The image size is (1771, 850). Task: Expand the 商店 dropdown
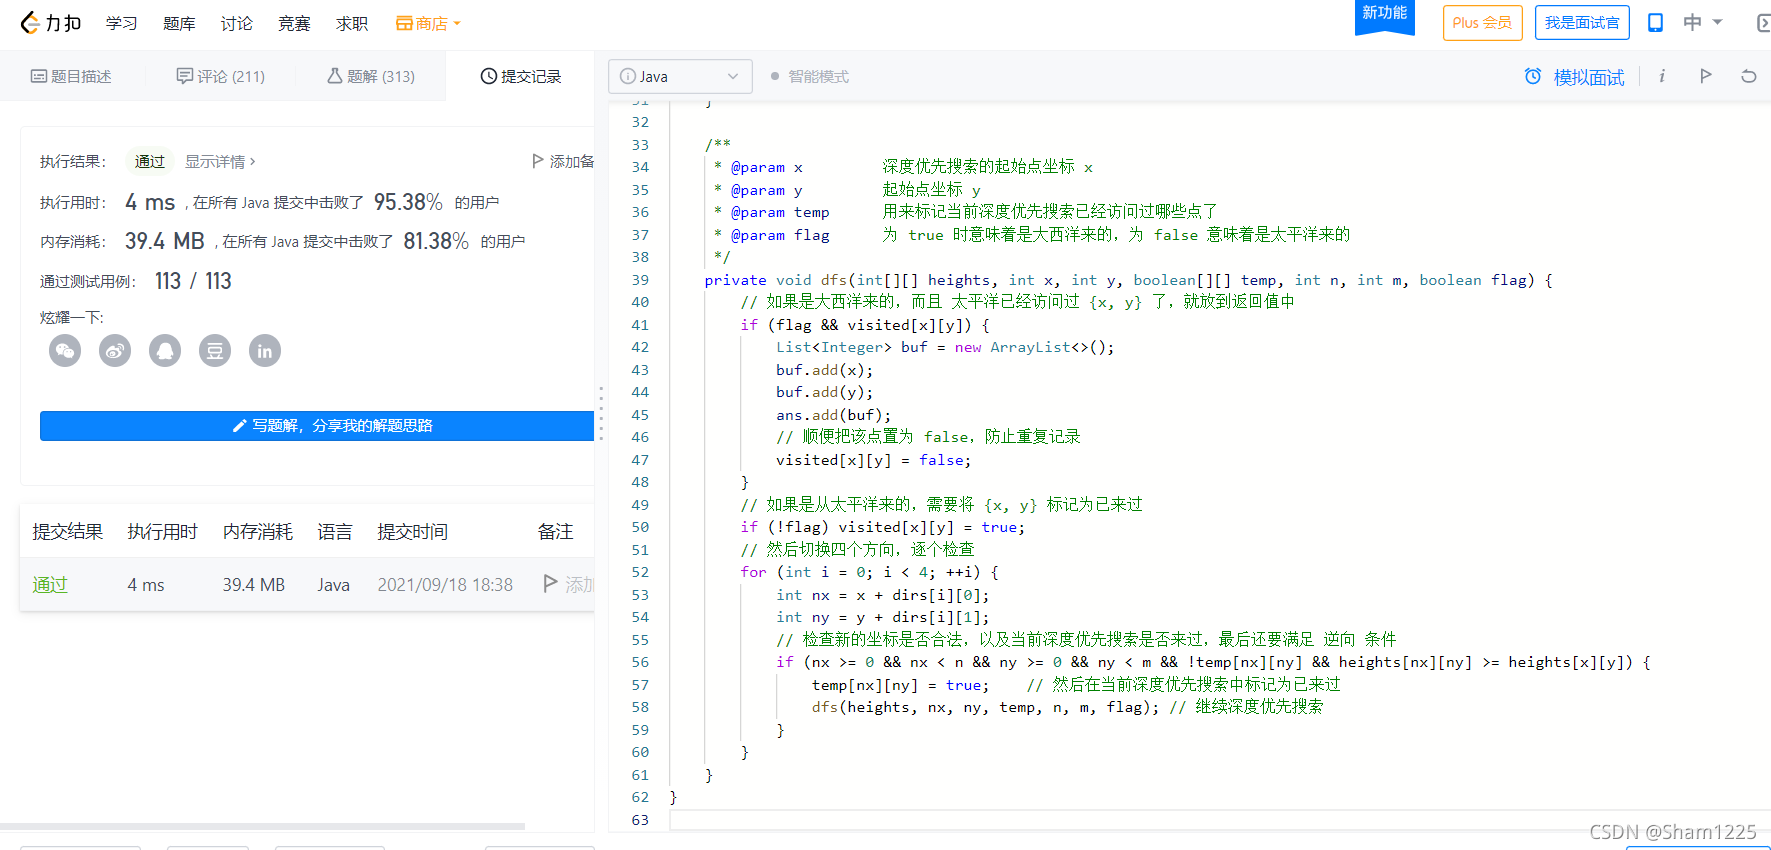click(428, 23)
